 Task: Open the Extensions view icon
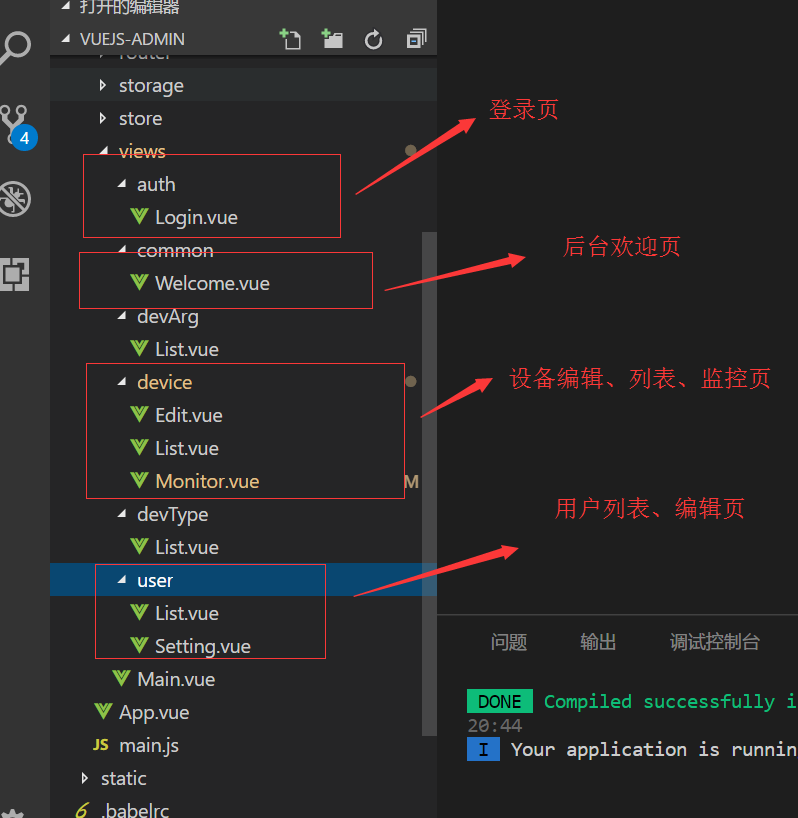coord(16,272)
